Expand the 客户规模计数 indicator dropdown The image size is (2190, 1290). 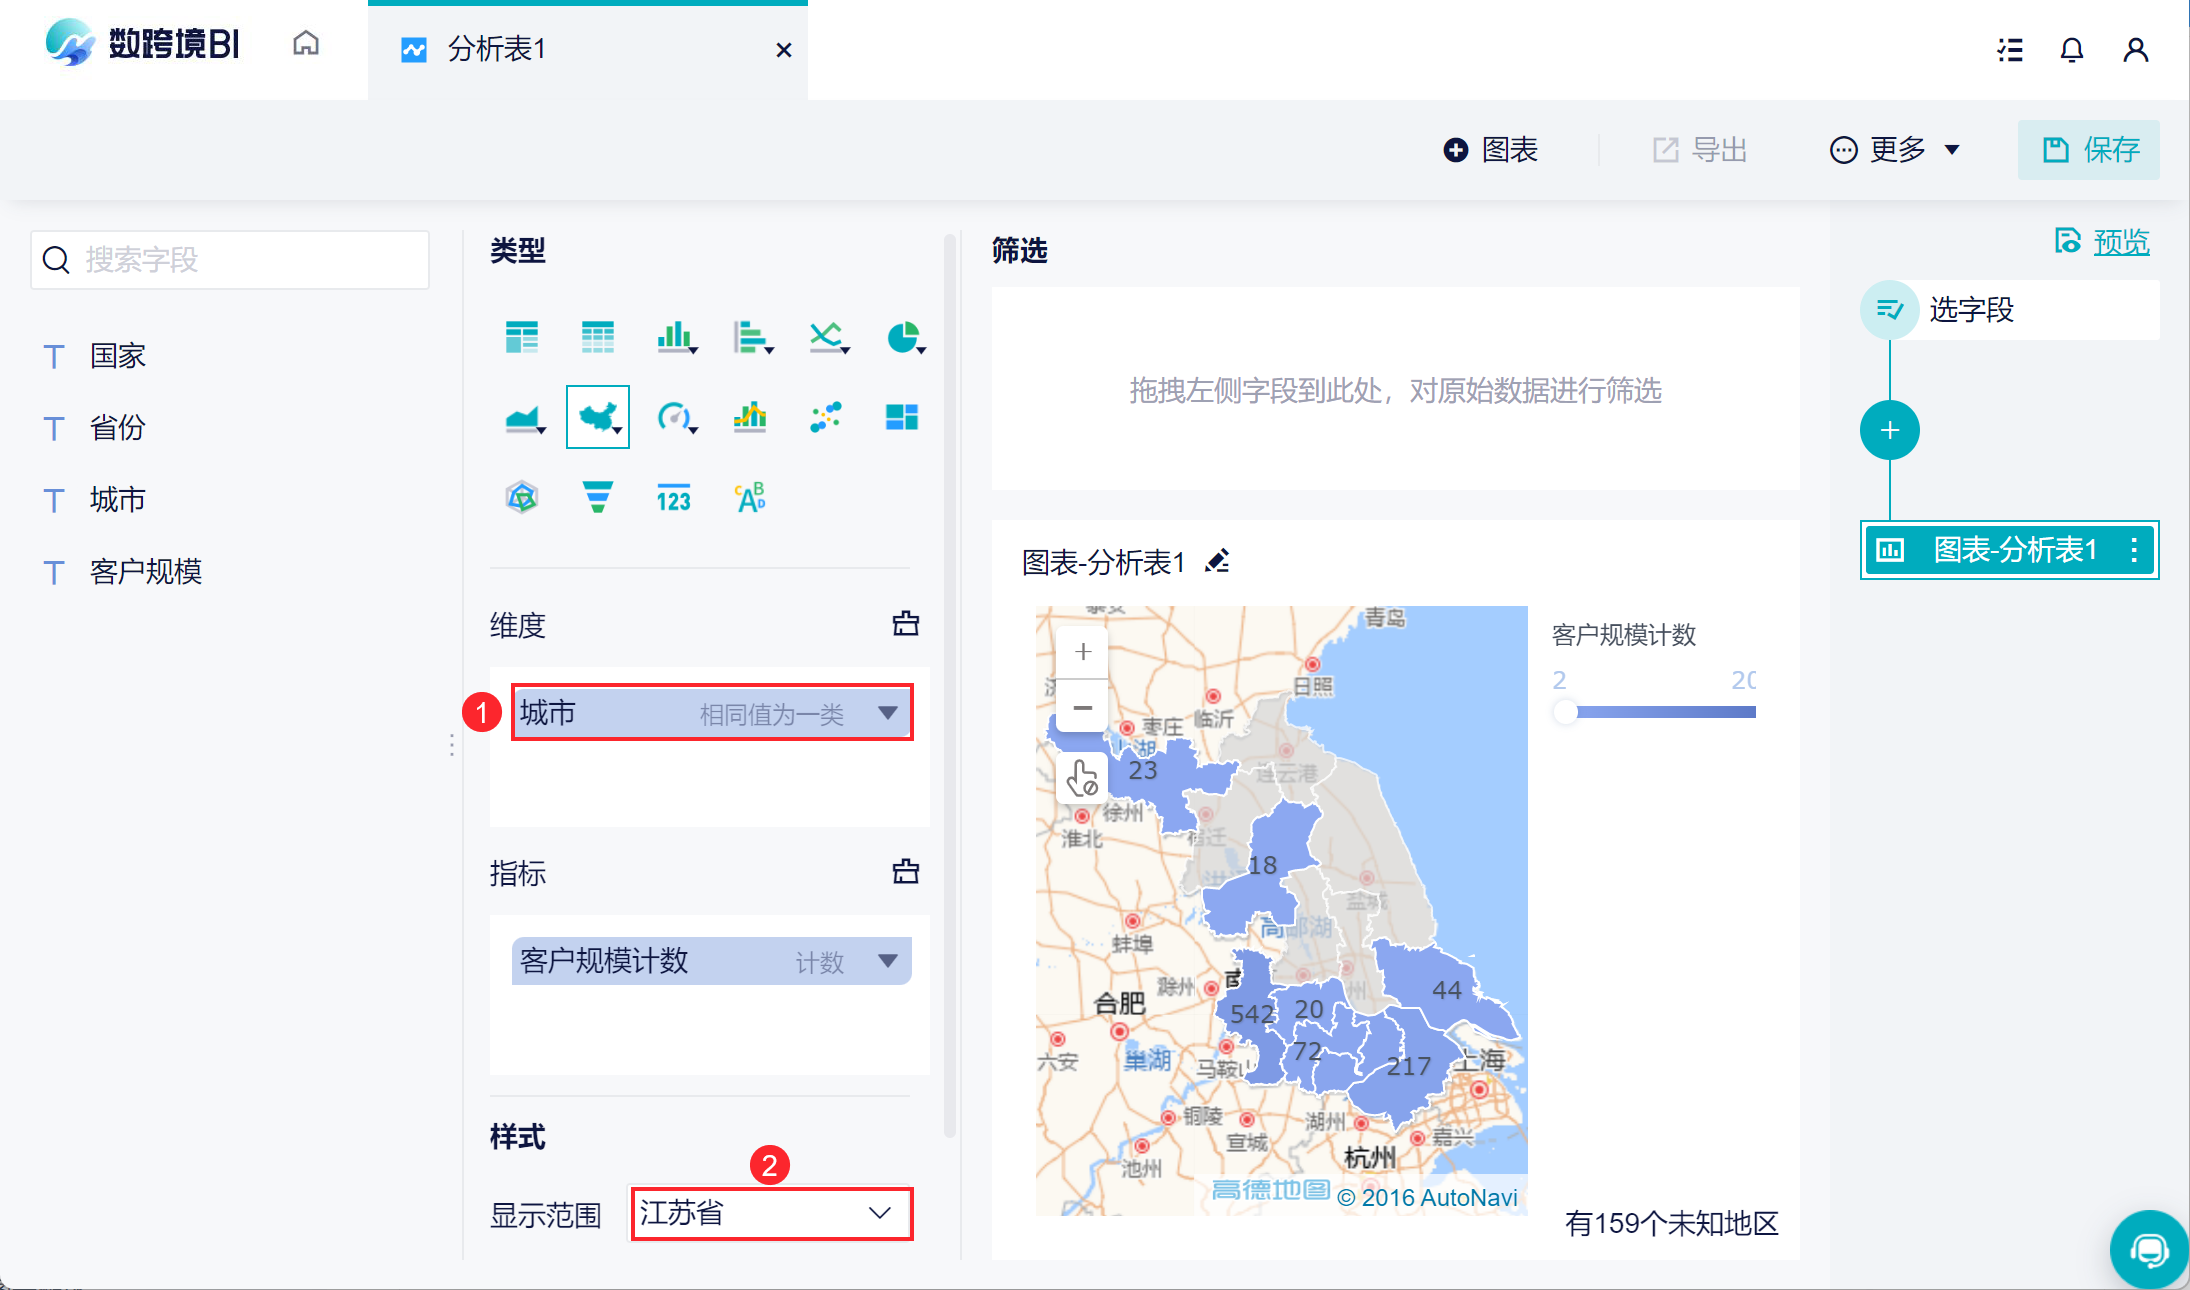[887, 961]
